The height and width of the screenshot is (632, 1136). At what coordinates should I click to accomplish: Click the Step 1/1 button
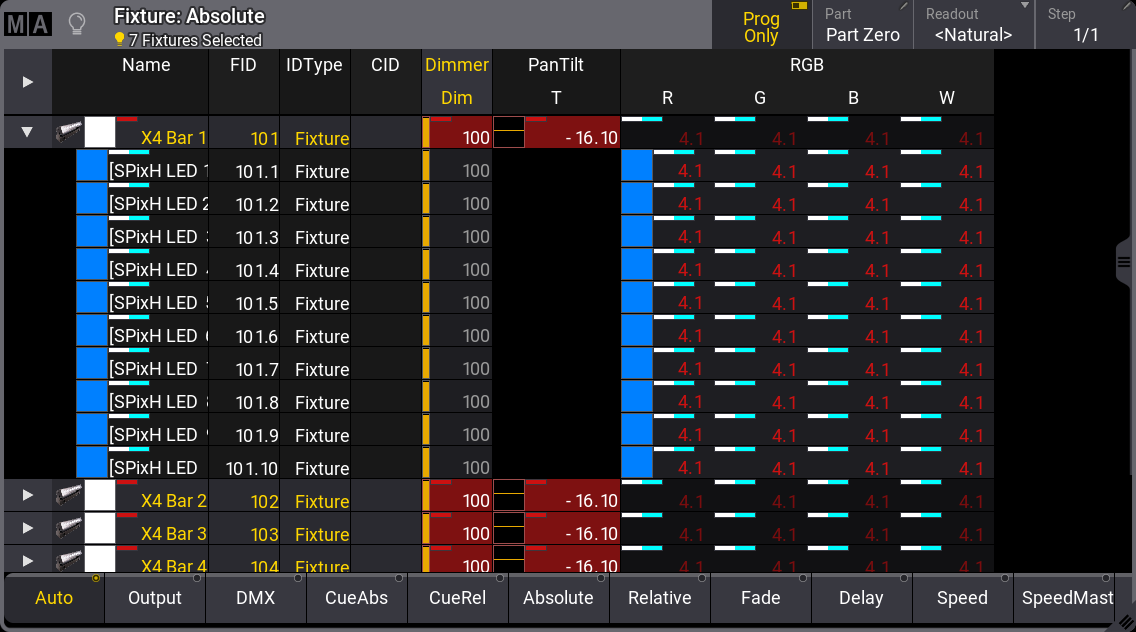tap(1085, 26)
